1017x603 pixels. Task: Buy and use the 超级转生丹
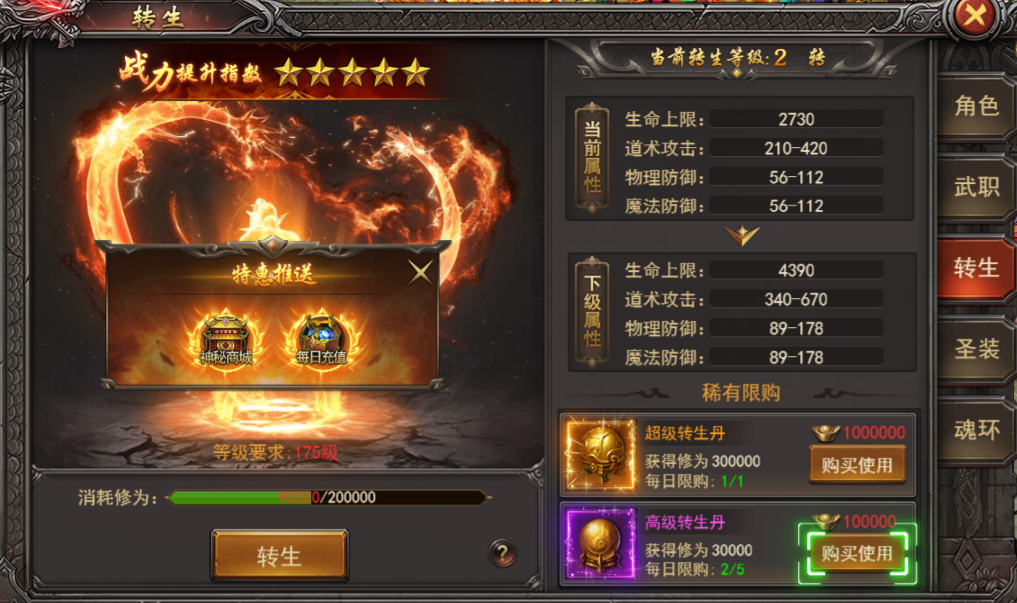pyautogui.click(x=857, y=465)
